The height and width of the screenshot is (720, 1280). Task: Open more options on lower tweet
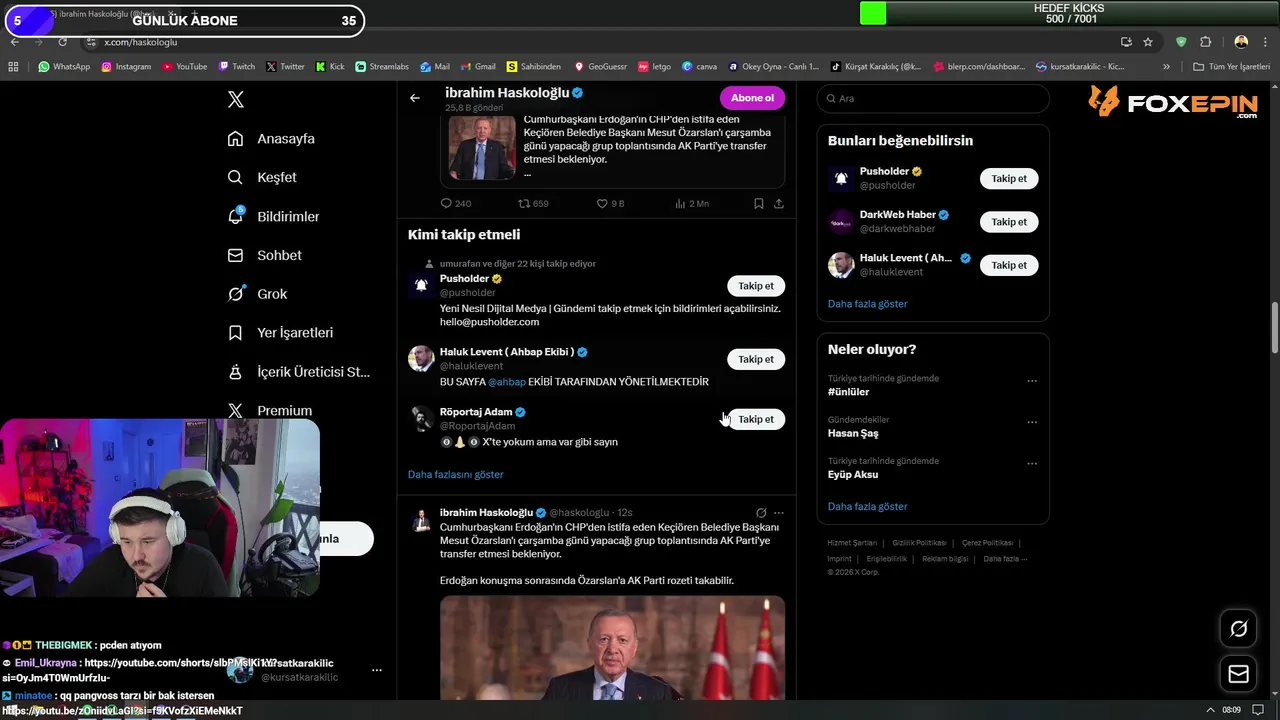coord(779,513)
